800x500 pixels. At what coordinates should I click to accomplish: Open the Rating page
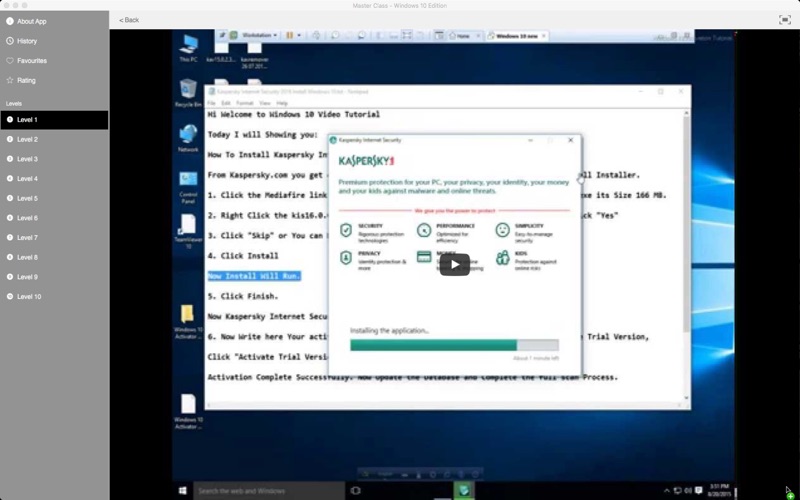(54, 81)
